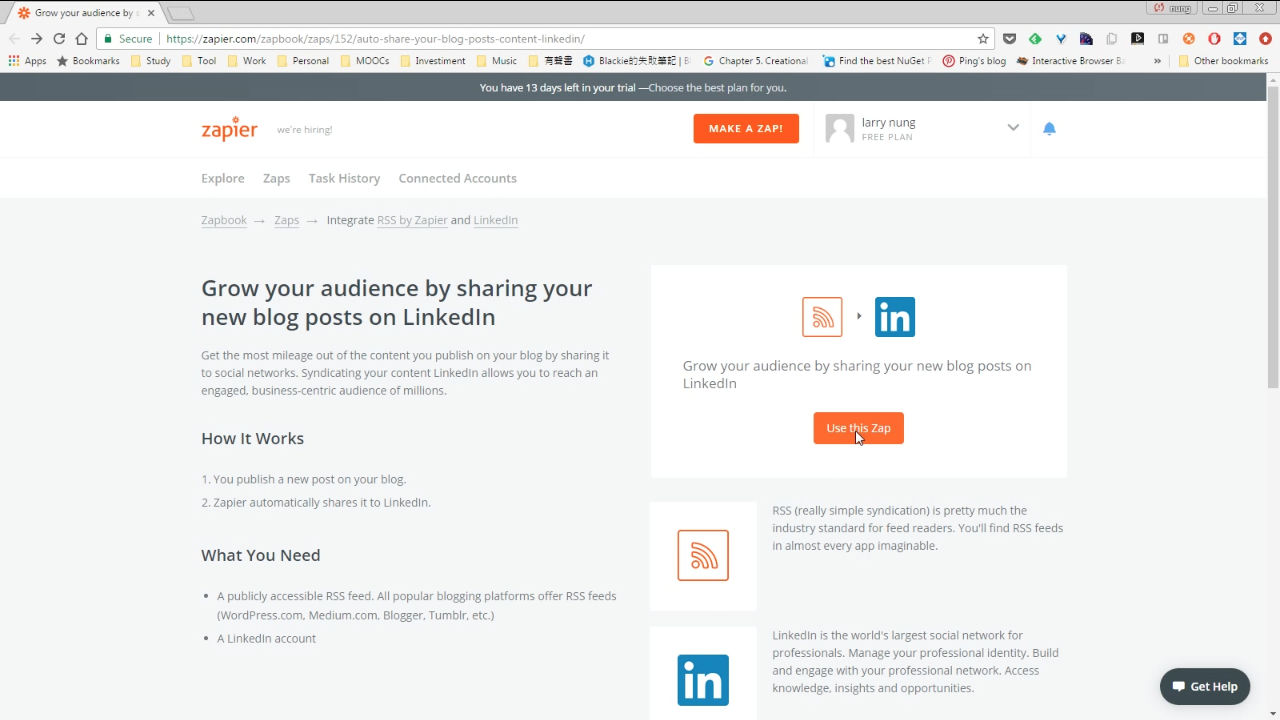Click the Zapier logo
1280x720 pixels.
click(x=229, y=129)
